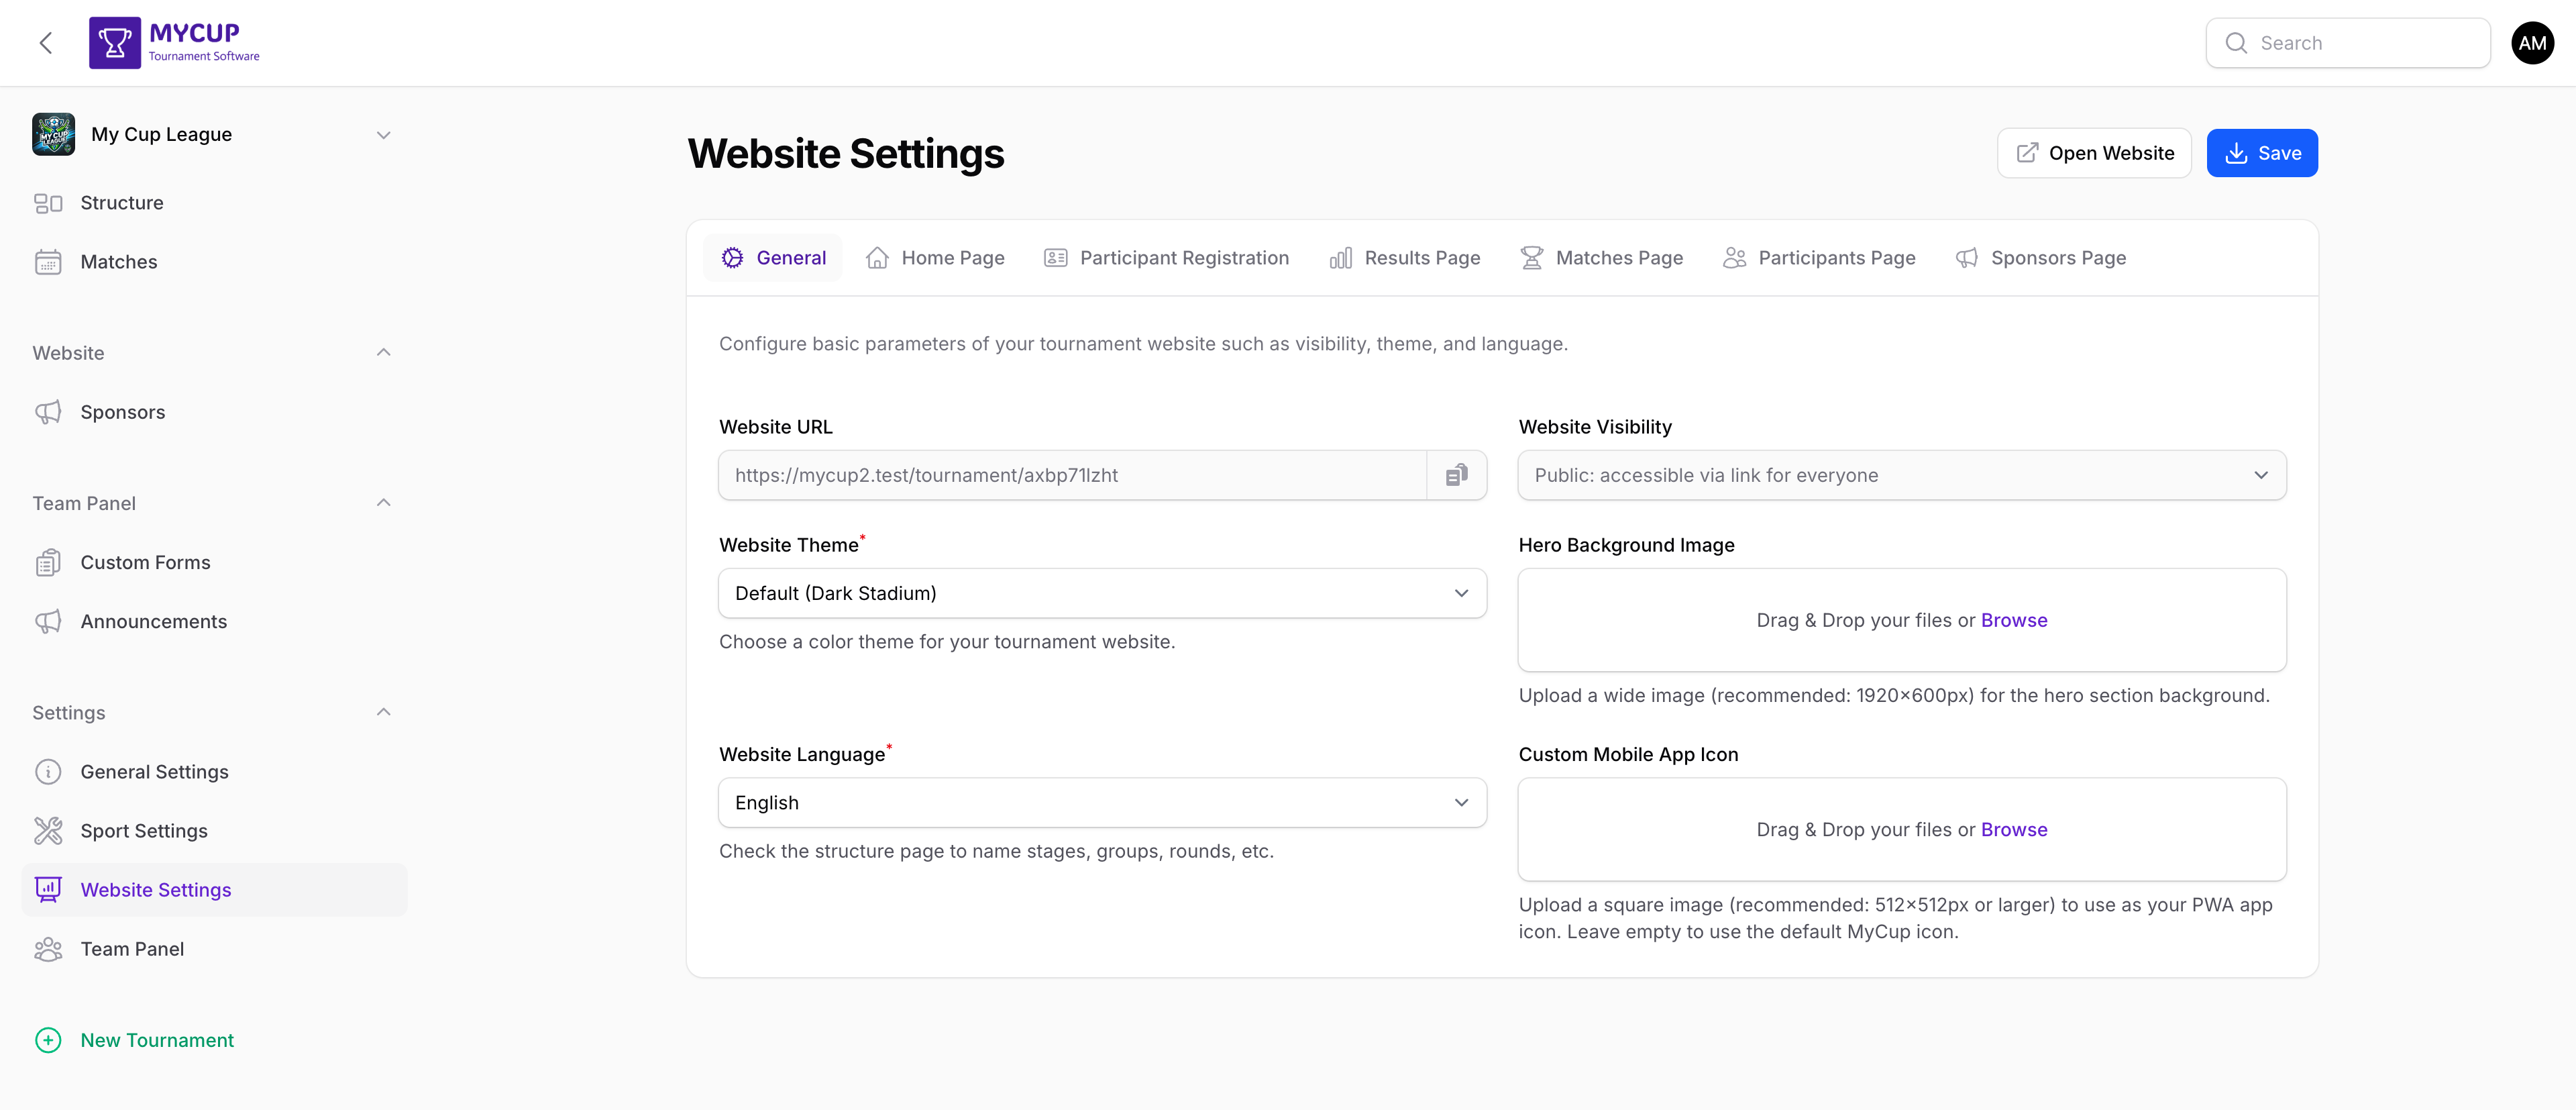Image resolution: width=2576 pixels, height=1110 pixels.
Task: Click Browse to upload Hero Background Image
Action: [x=2014, y=620]
